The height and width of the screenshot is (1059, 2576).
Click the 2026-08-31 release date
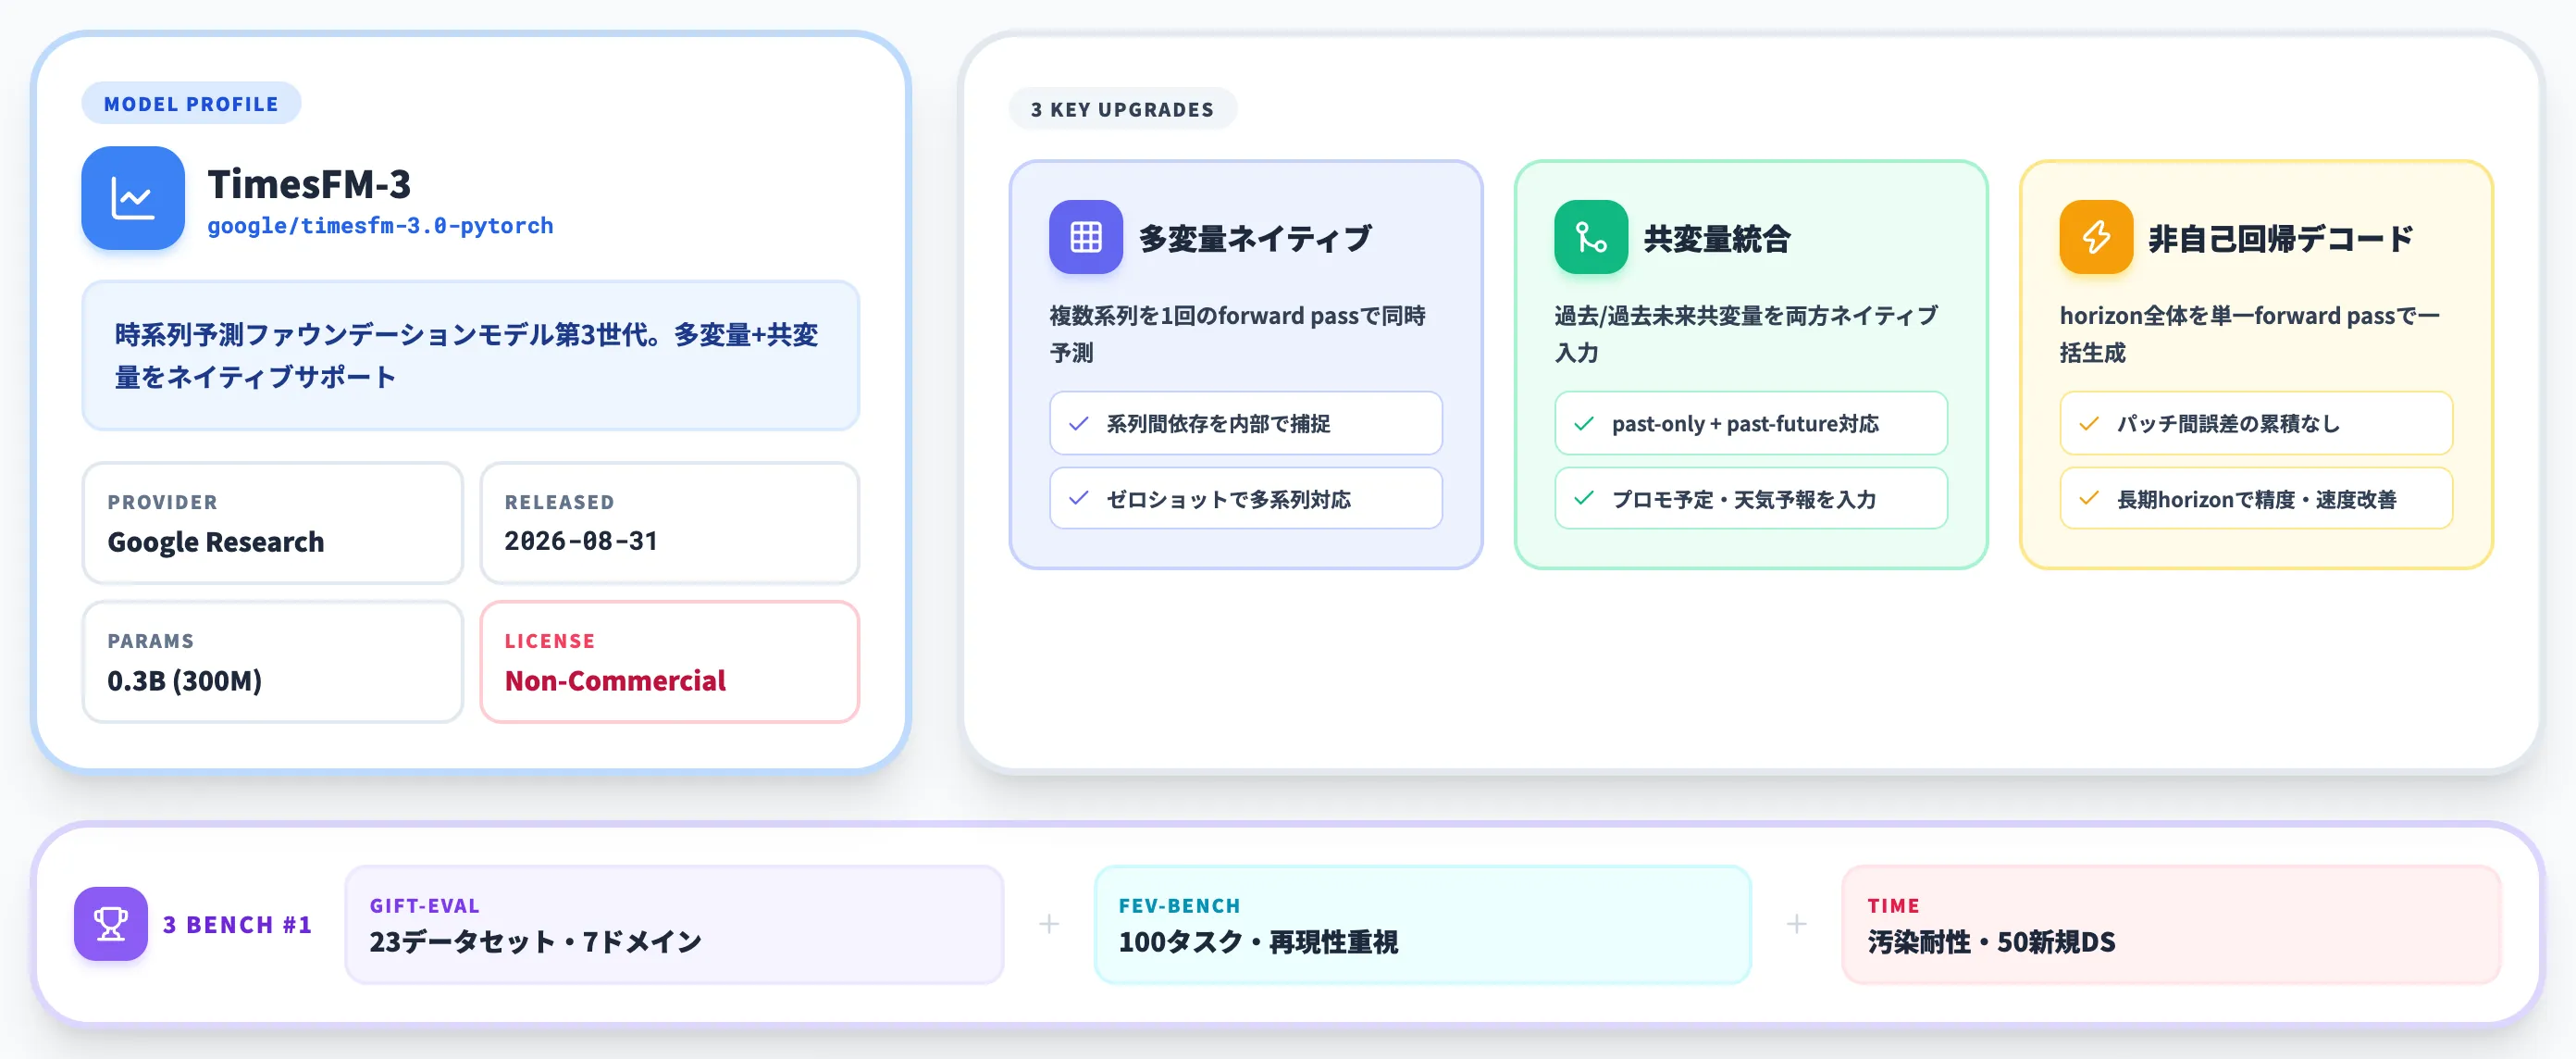tap(581, 541)
